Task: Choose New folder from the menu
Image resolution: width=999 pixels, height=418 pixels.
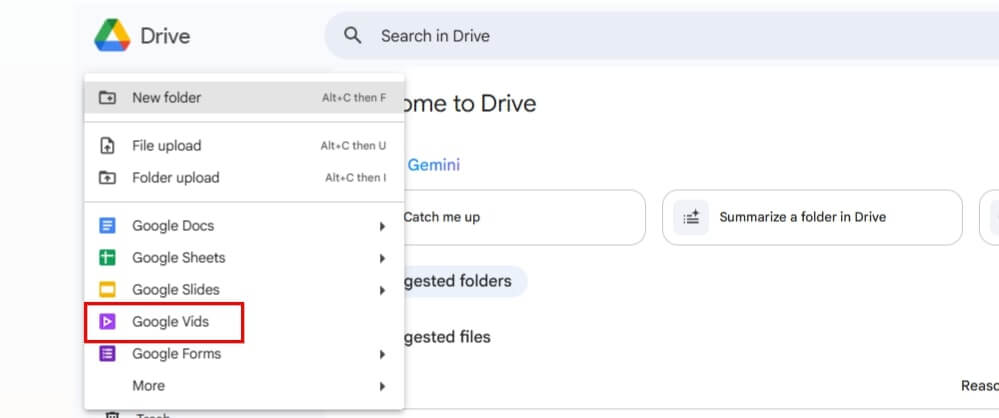Action: click(x=244, y=97)
